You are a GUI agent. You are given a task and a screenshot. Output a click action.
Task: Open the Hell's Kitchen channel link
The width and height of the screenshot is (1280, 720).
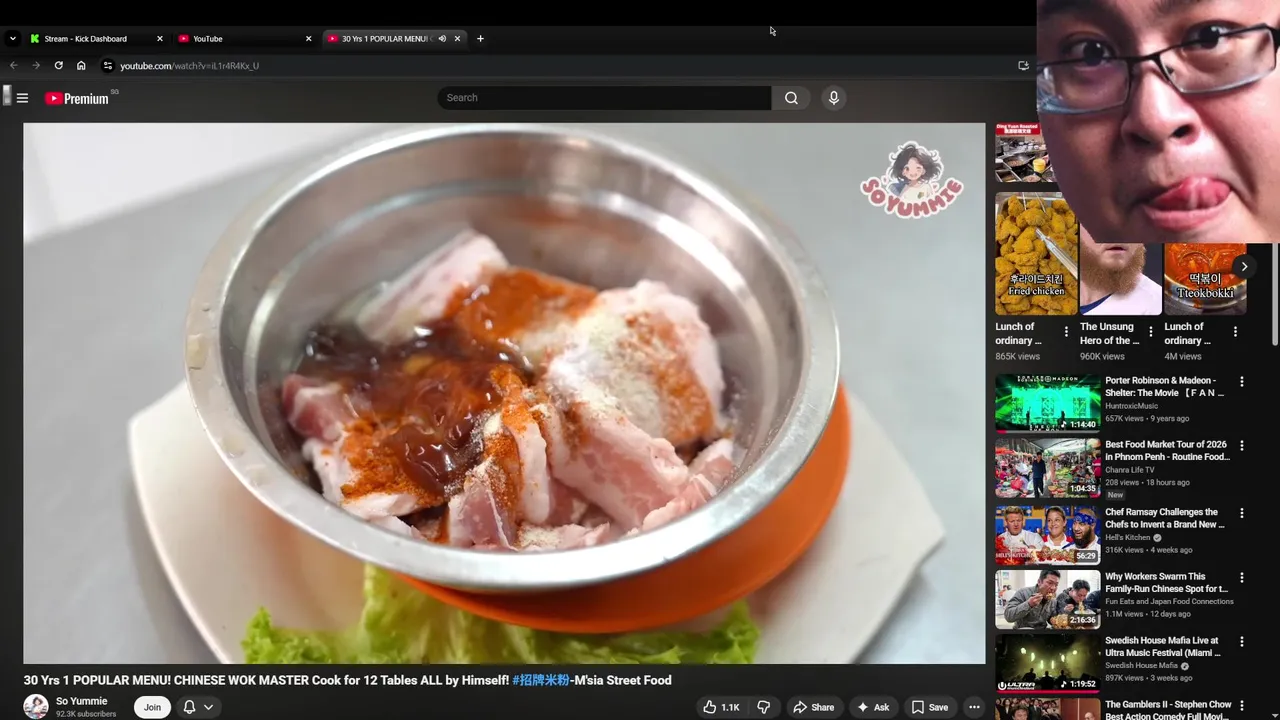click(x=1128, y=538)
